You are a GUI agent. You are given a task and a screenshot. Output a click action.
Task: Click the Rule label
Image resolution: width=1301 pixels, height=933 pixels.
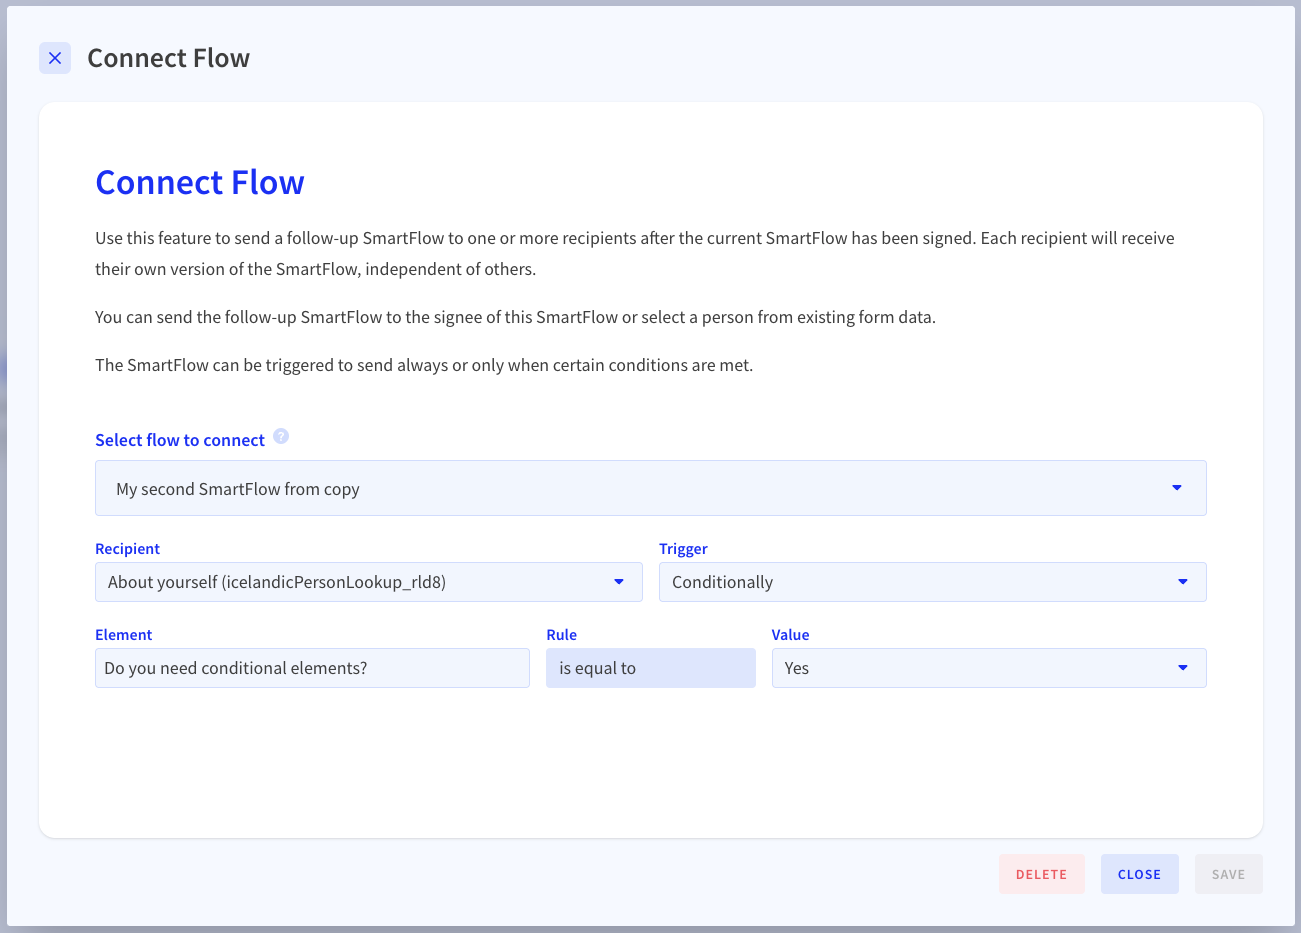click(561, 635)
